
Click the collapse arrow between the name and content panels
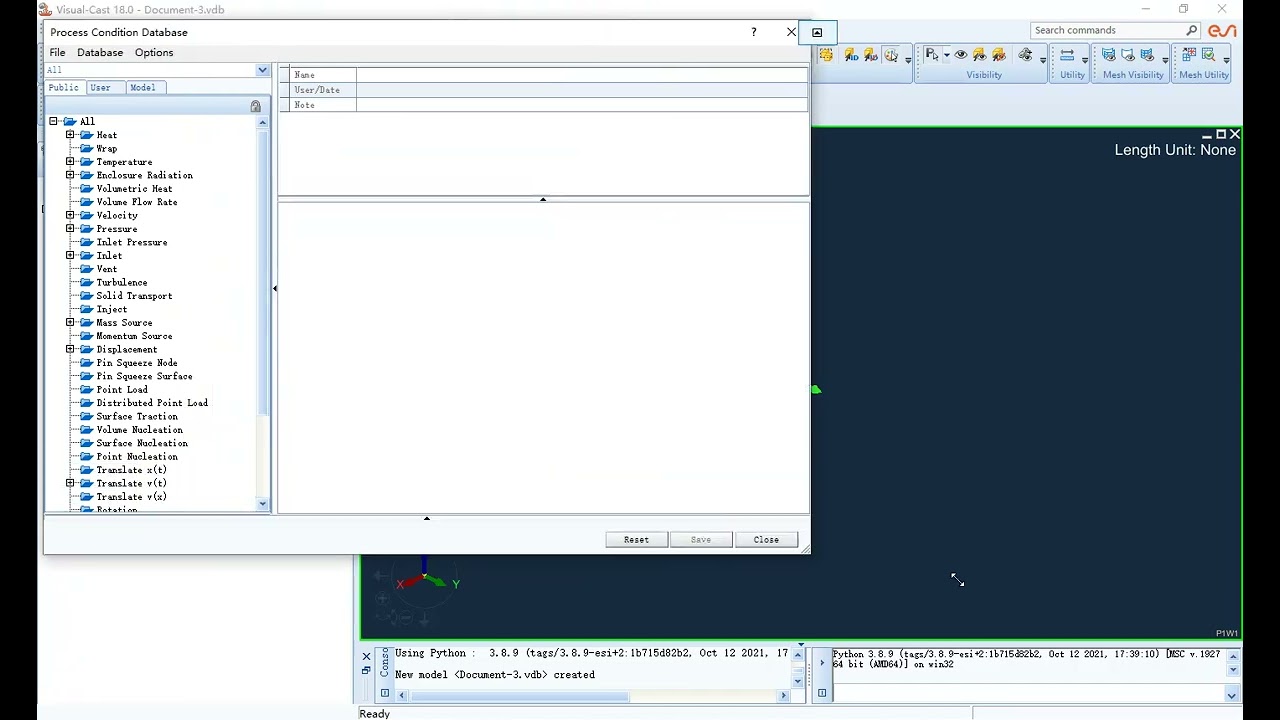point(543,199)
